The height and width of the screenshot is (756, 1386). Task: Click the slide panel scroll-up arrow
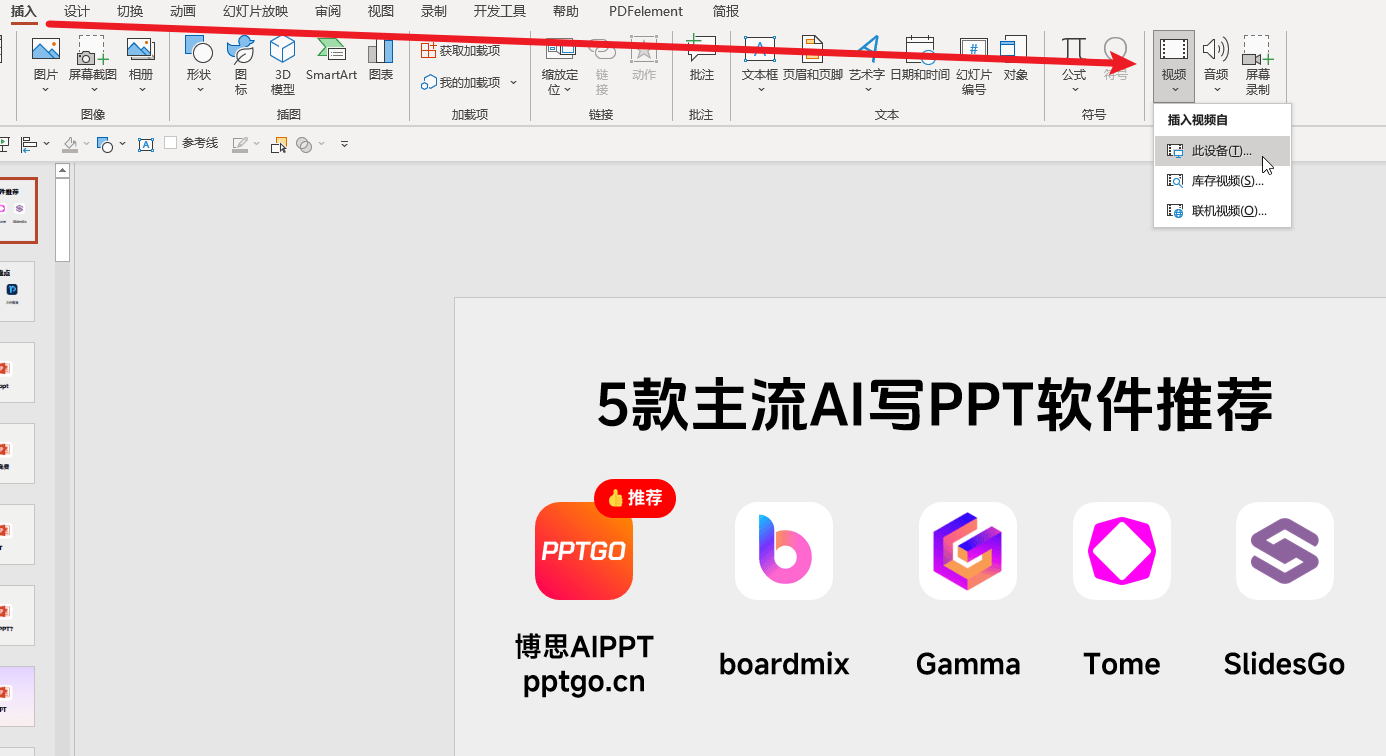click(x=62, y=171)
